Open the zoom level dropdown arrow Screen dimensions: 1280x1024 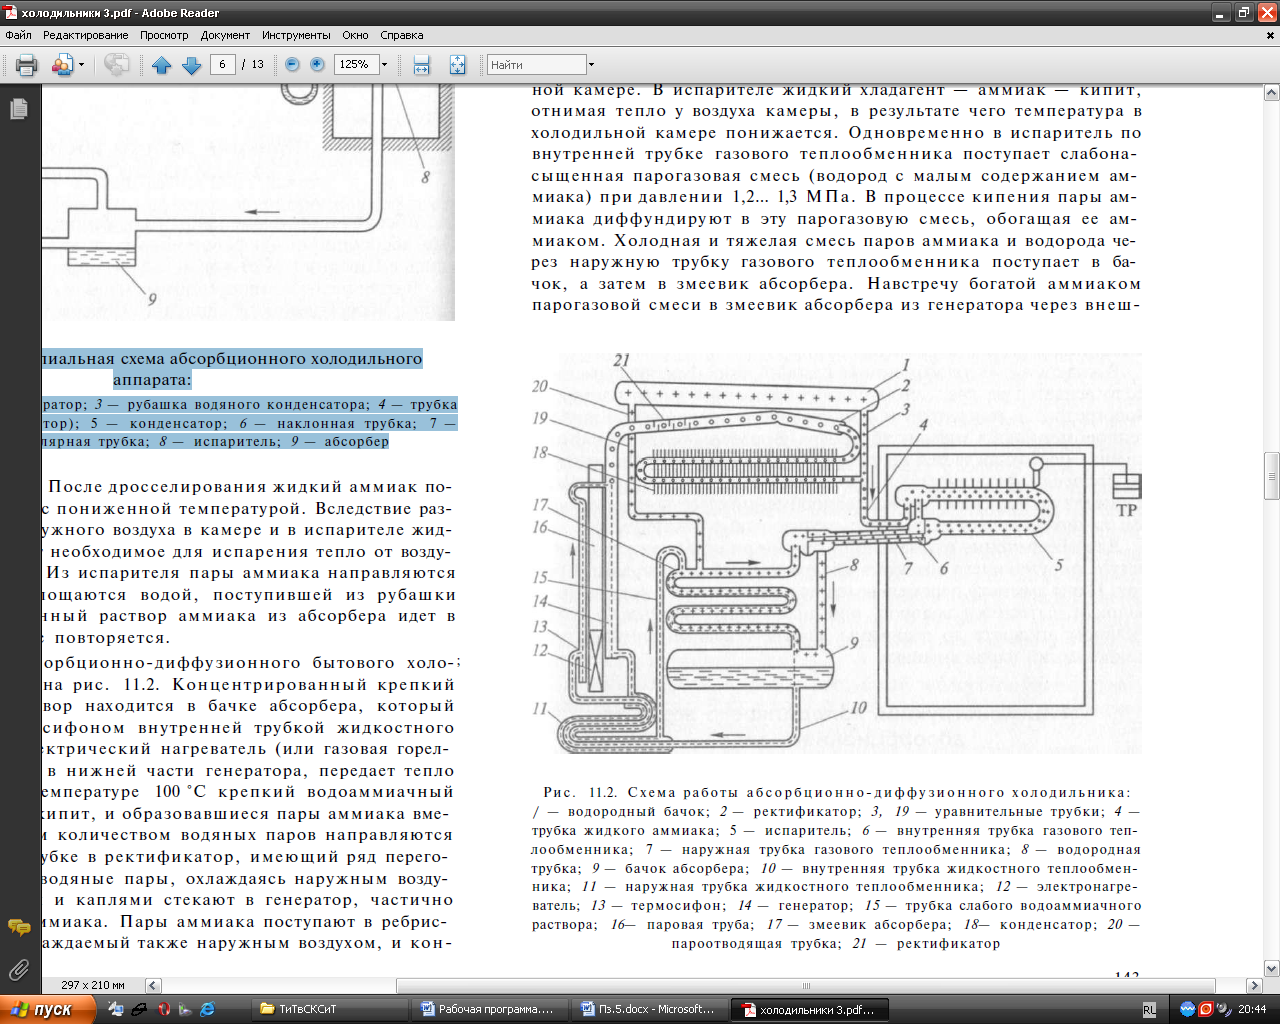click(384, 64)
